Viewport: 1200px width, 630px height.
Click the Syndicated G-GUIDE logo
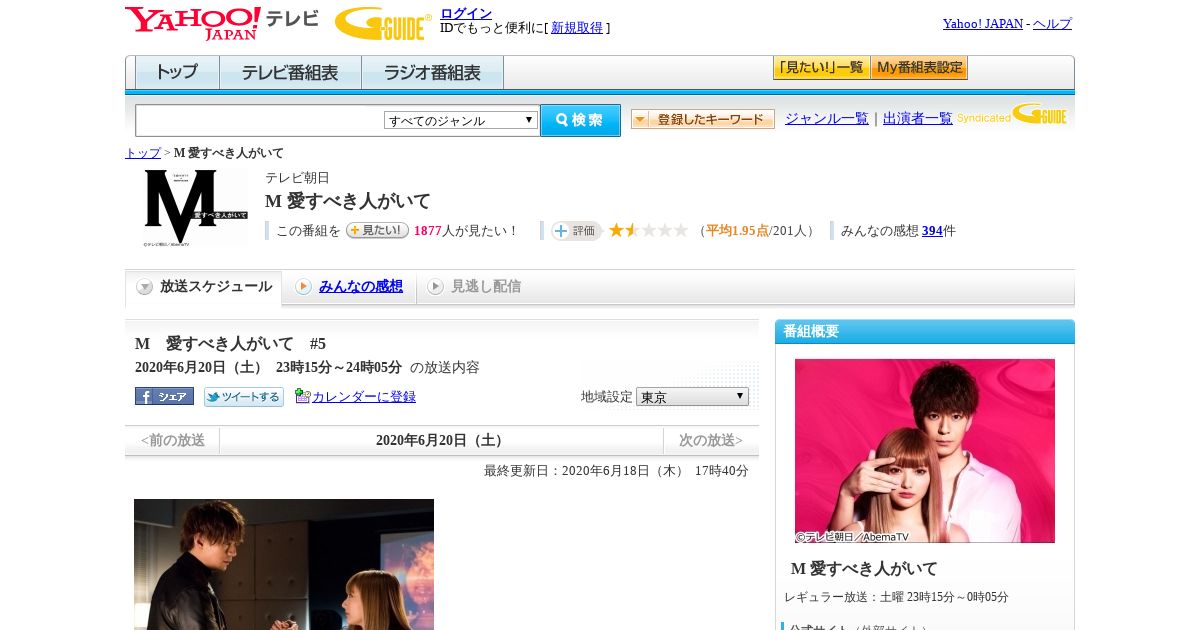coord(1012,115)
